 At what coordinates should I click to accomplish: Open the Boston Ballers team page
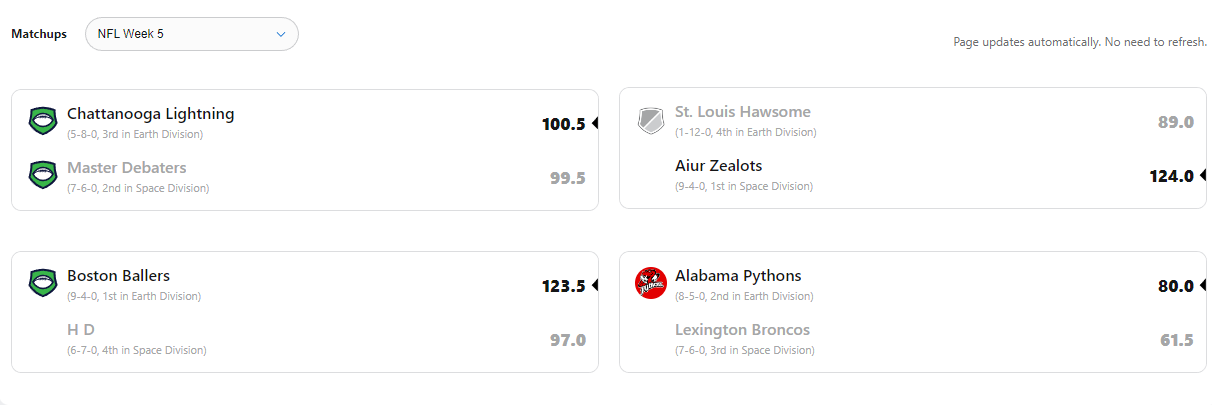coord(118,276)
